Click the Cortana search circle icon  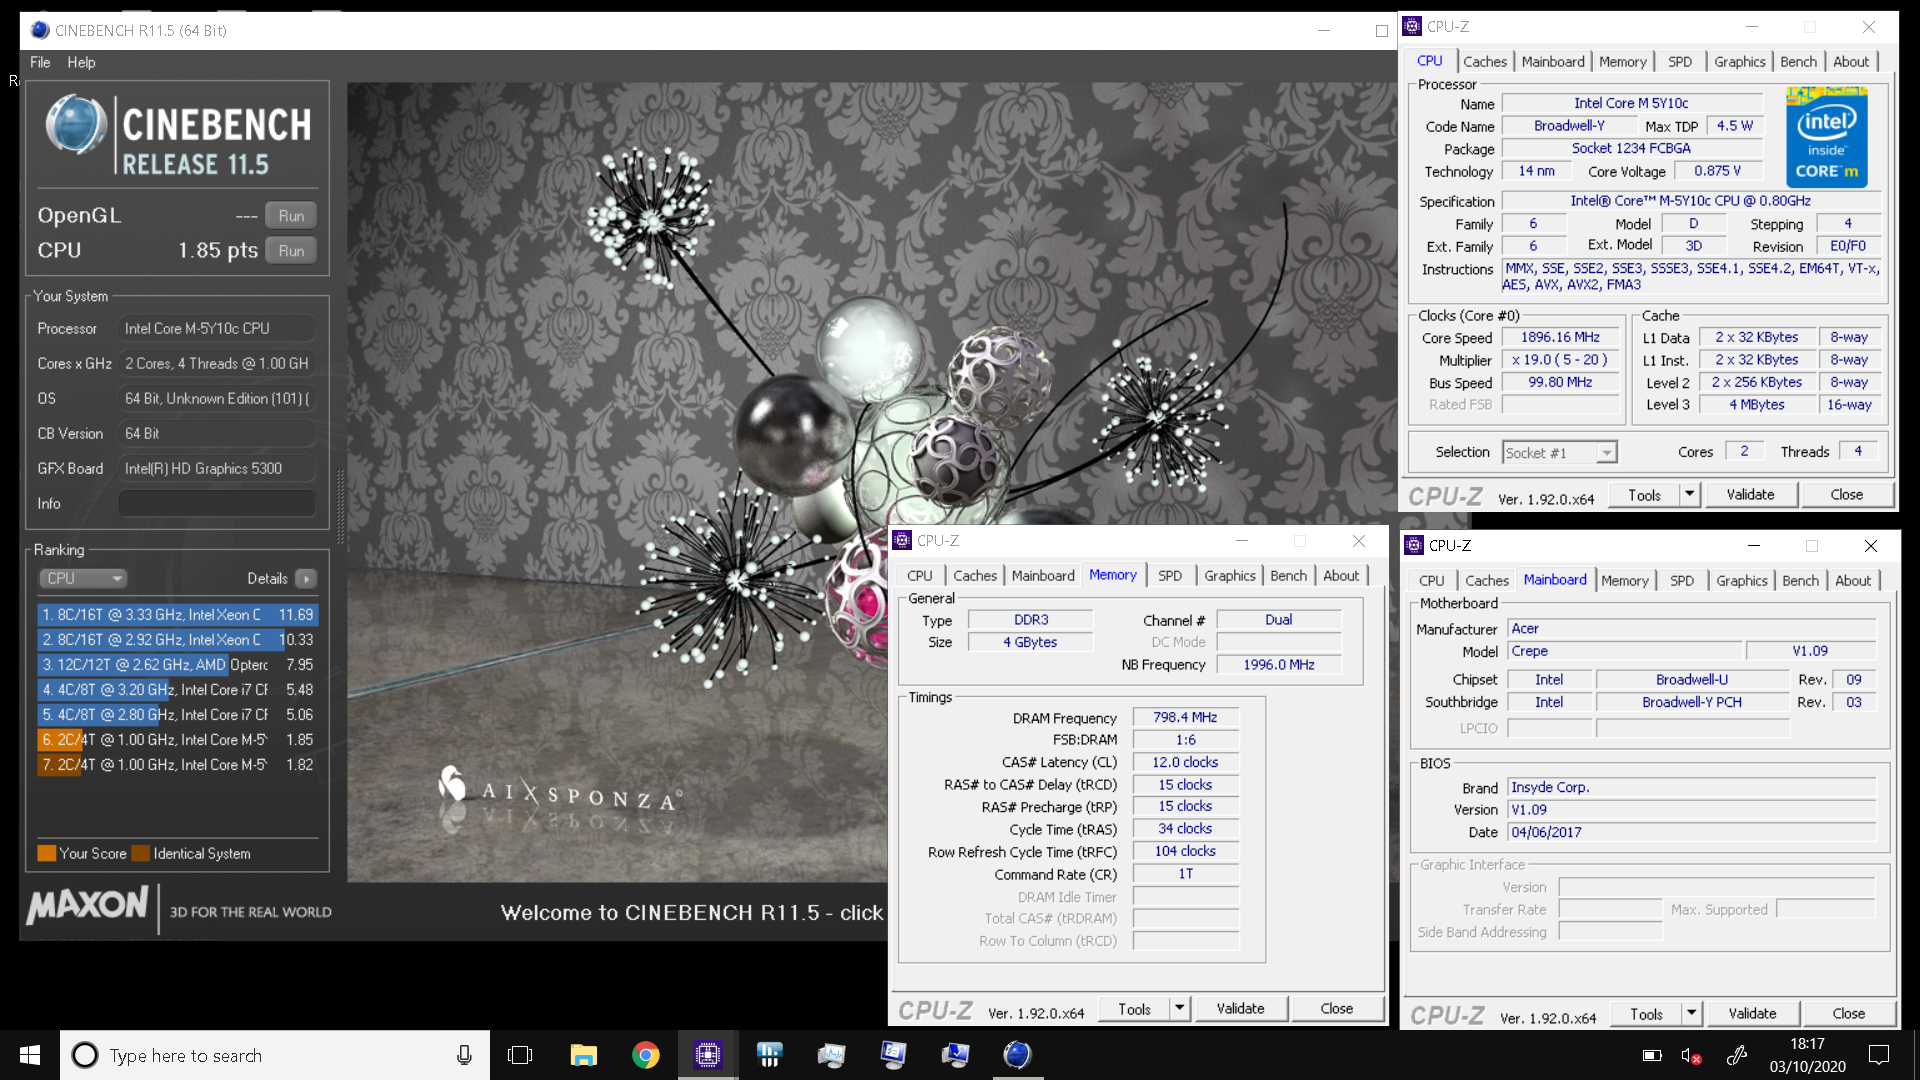click(x=85, y=1055)
